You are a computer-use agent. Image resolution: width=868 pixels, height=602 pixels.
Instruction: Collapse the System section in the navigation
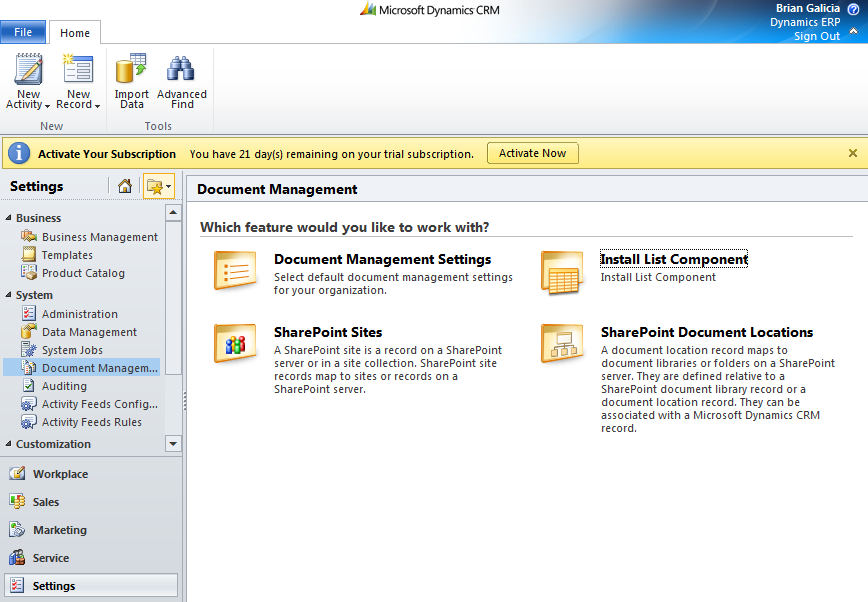[x=8, y=295]
